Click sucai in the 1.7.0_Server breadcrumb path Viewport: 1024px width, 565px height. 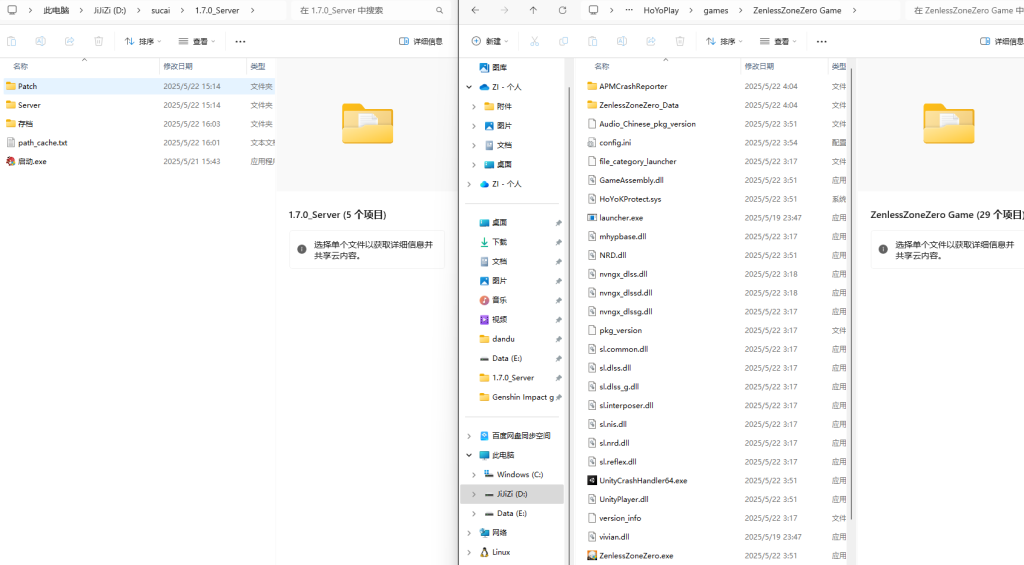(x=161, y=10)
